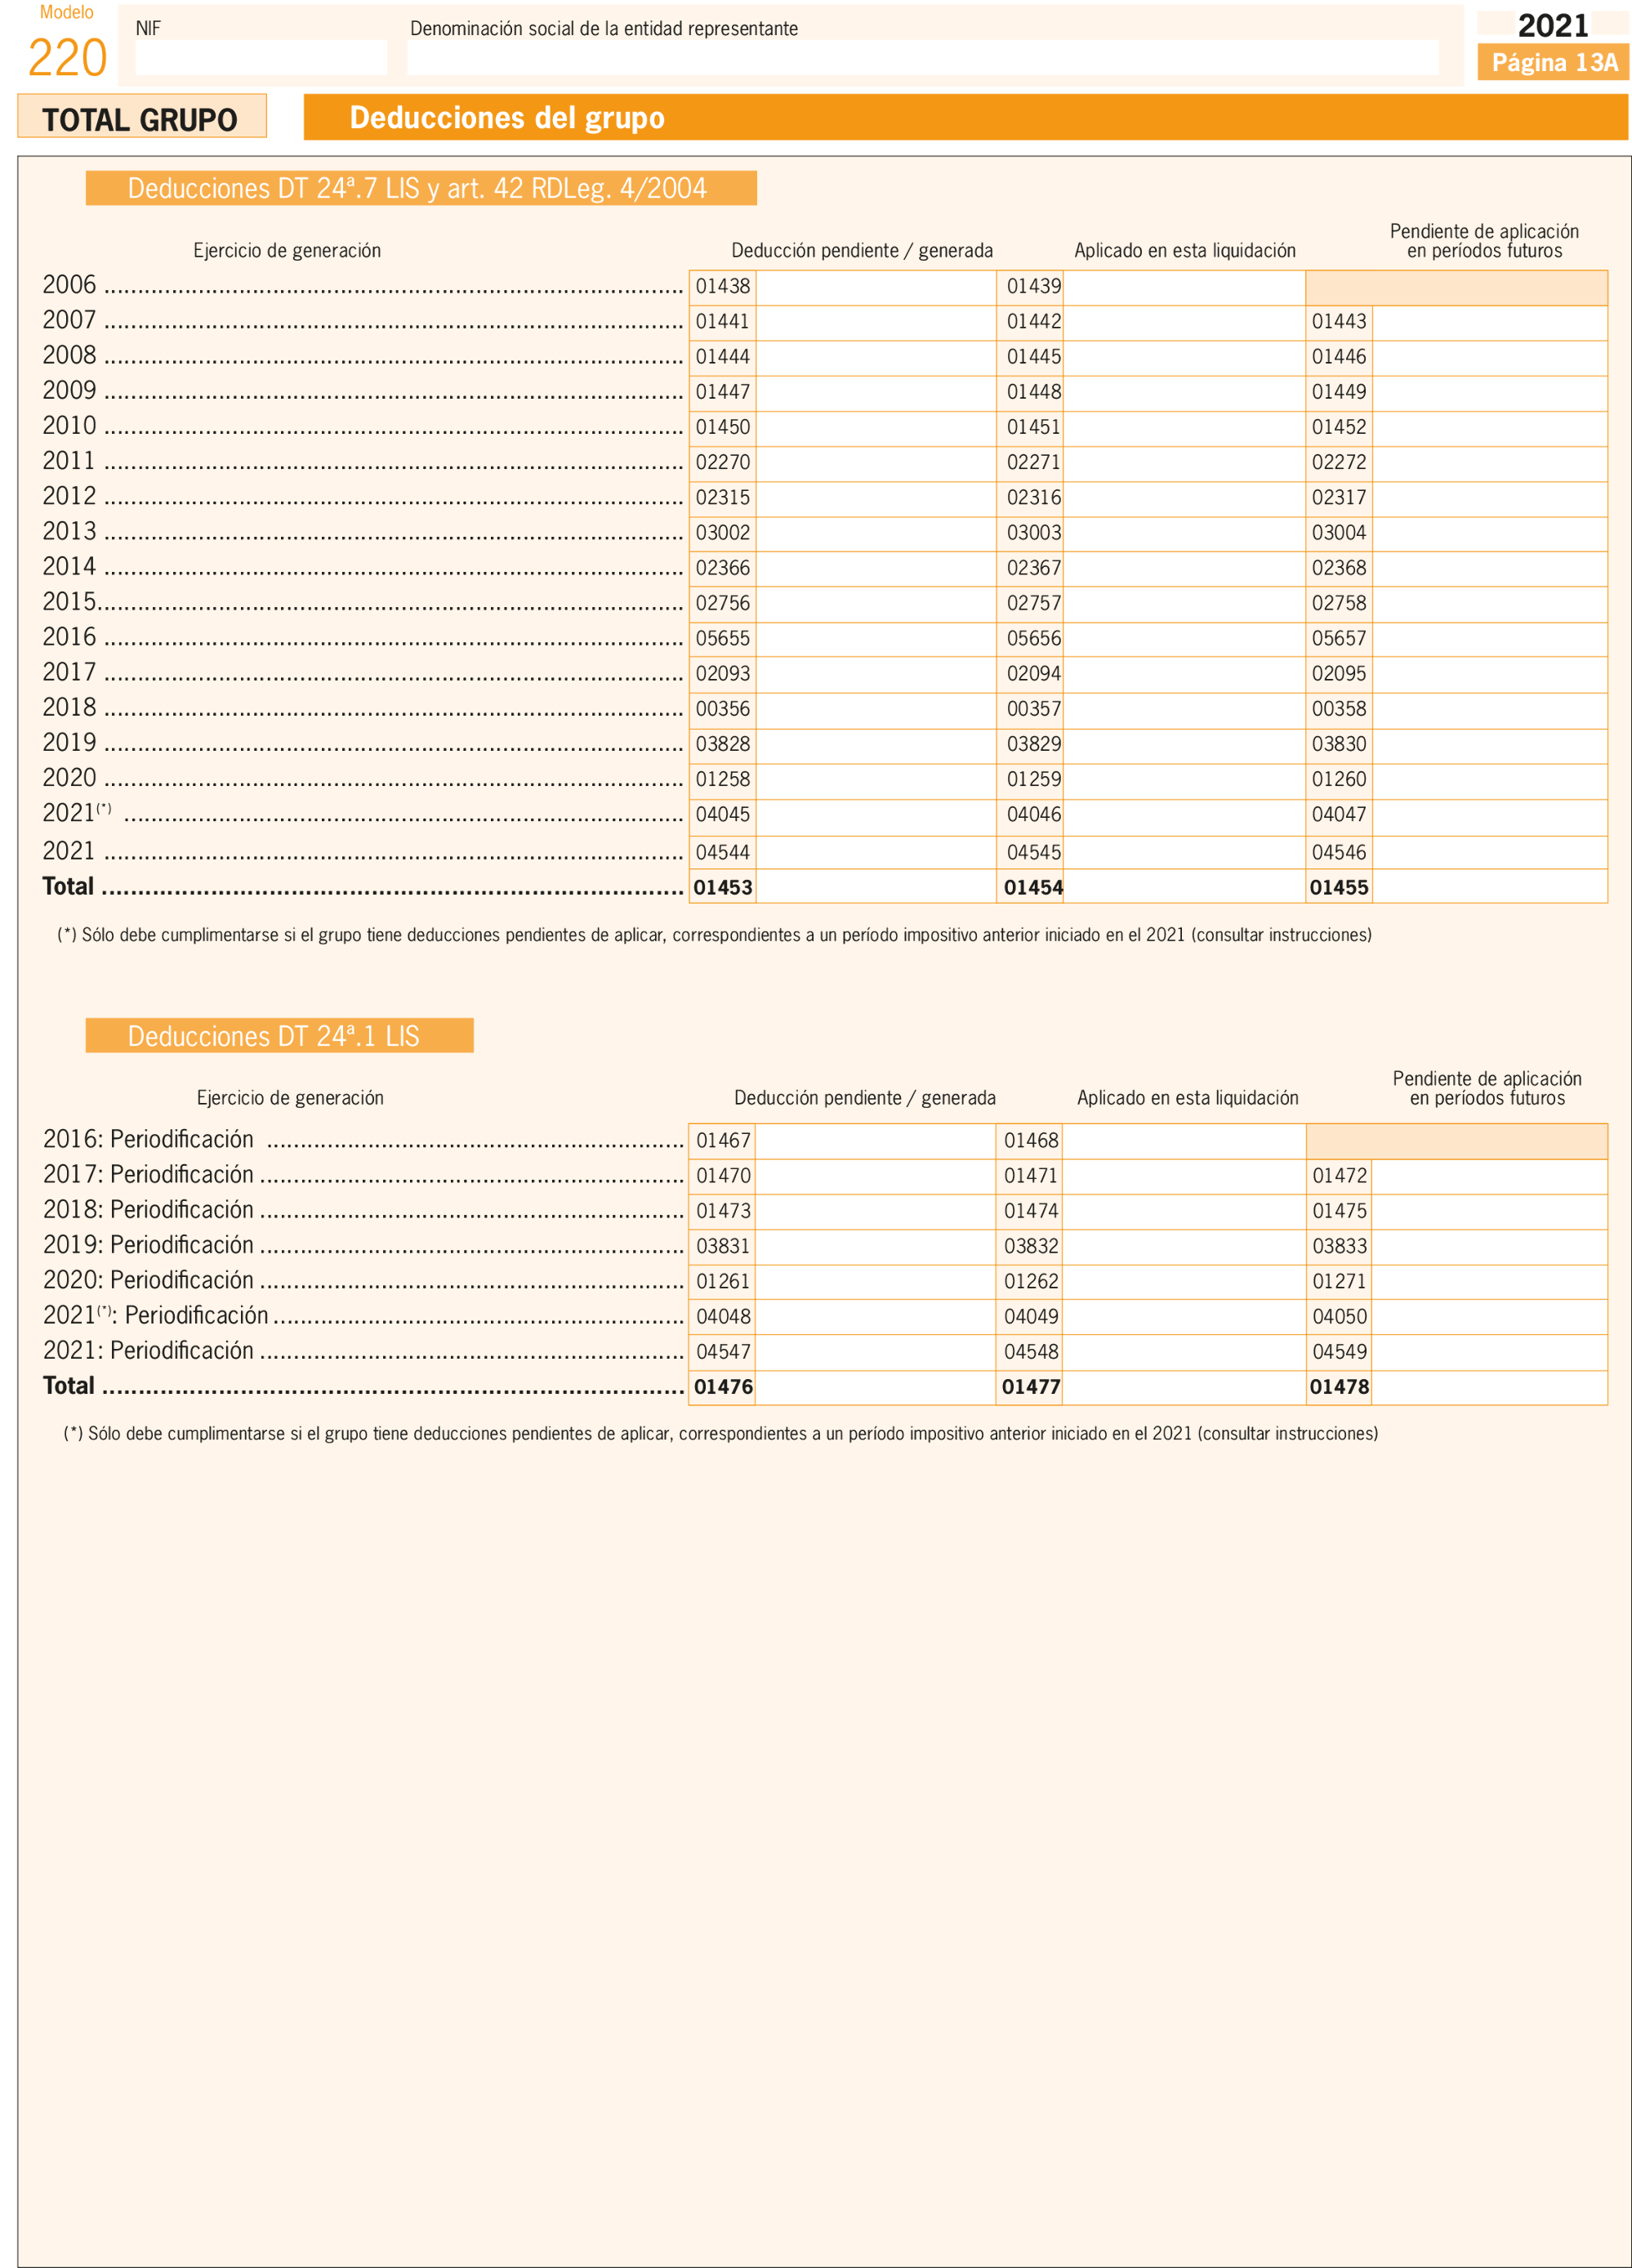Image resolution: width=1632 pixels, height=2268 pixels.
Task: Click second table's 'Deducción pendiente / generada' header
Action: [865, 1098]
